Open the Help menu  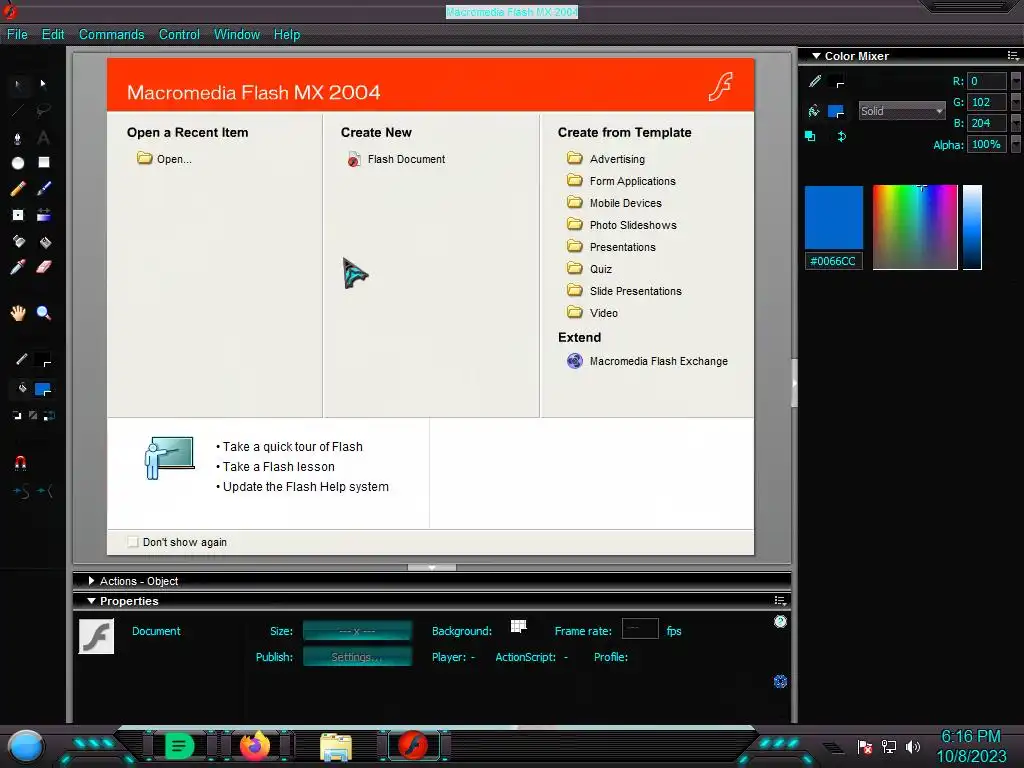click(287, 35)
